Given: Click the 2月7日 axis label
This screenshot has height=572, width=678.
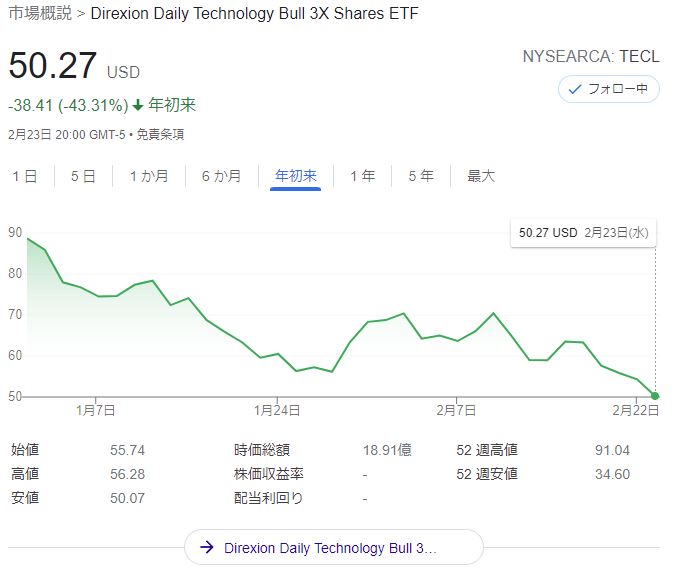Looking at the screenshot, I should 456,410.
